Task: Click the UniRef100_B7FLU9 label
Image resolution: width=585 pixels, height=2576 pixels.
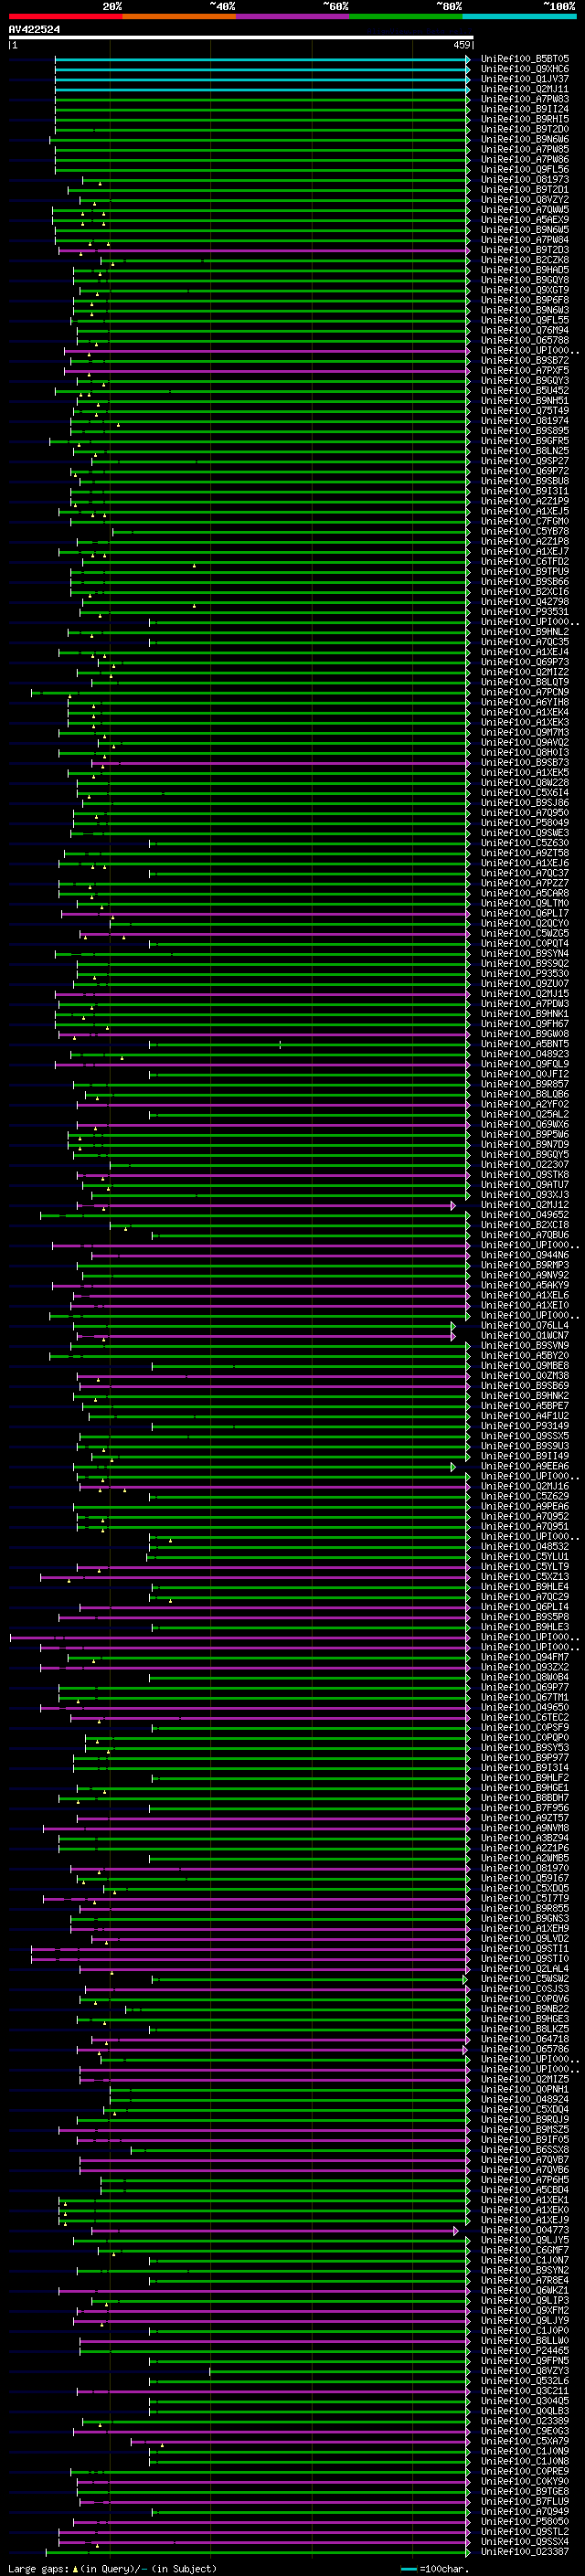Action: (525, 2501)
